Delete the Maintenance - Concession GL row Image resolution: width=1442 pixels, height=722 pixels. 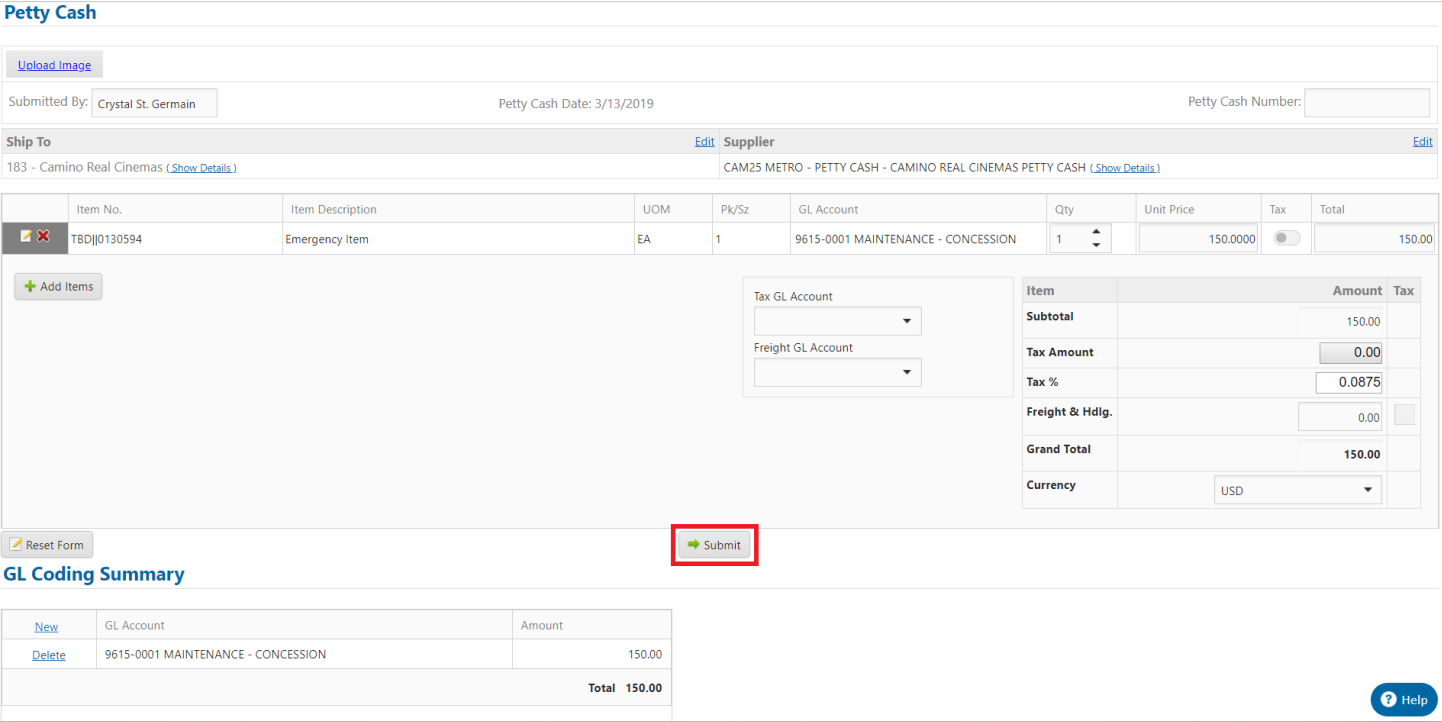[48, 655]
